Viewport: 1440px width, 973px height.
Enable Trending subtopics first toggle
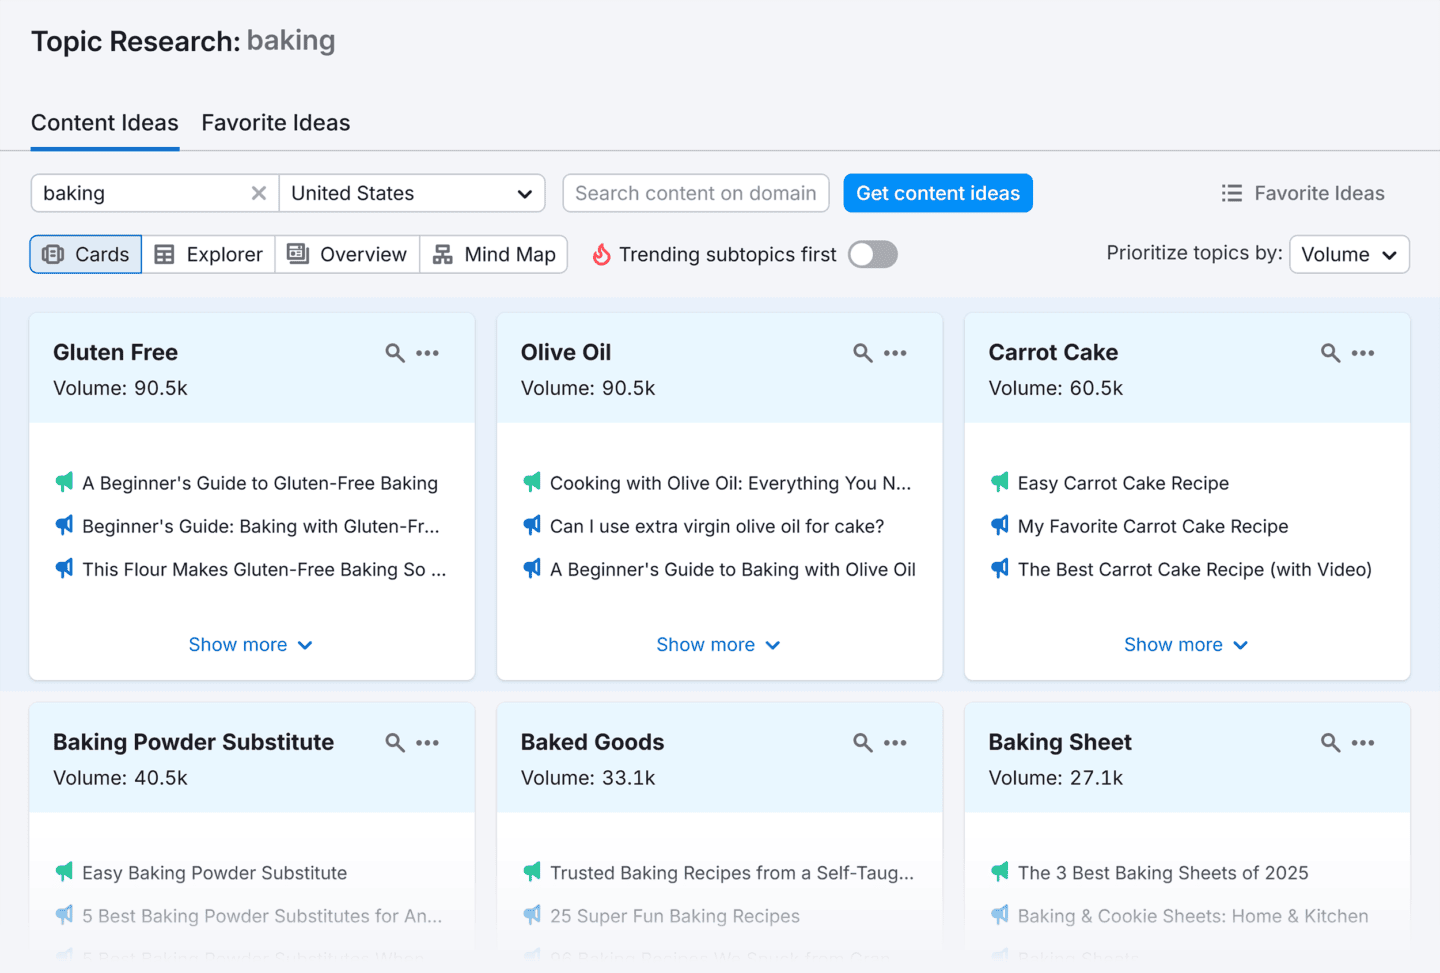coord(873,255)
